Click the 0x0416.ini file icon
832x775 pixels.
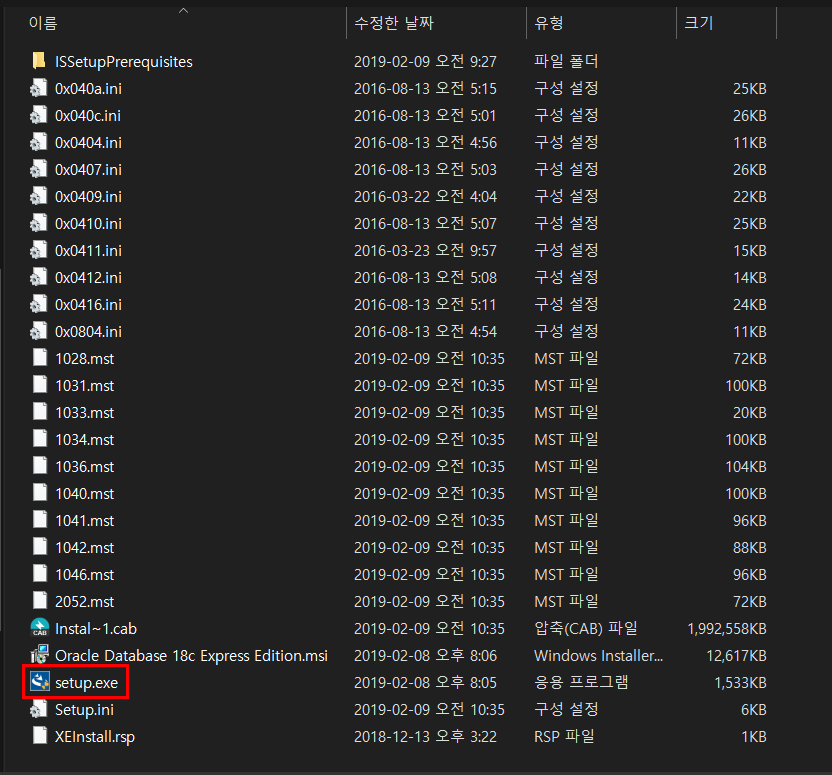[39, 304]
